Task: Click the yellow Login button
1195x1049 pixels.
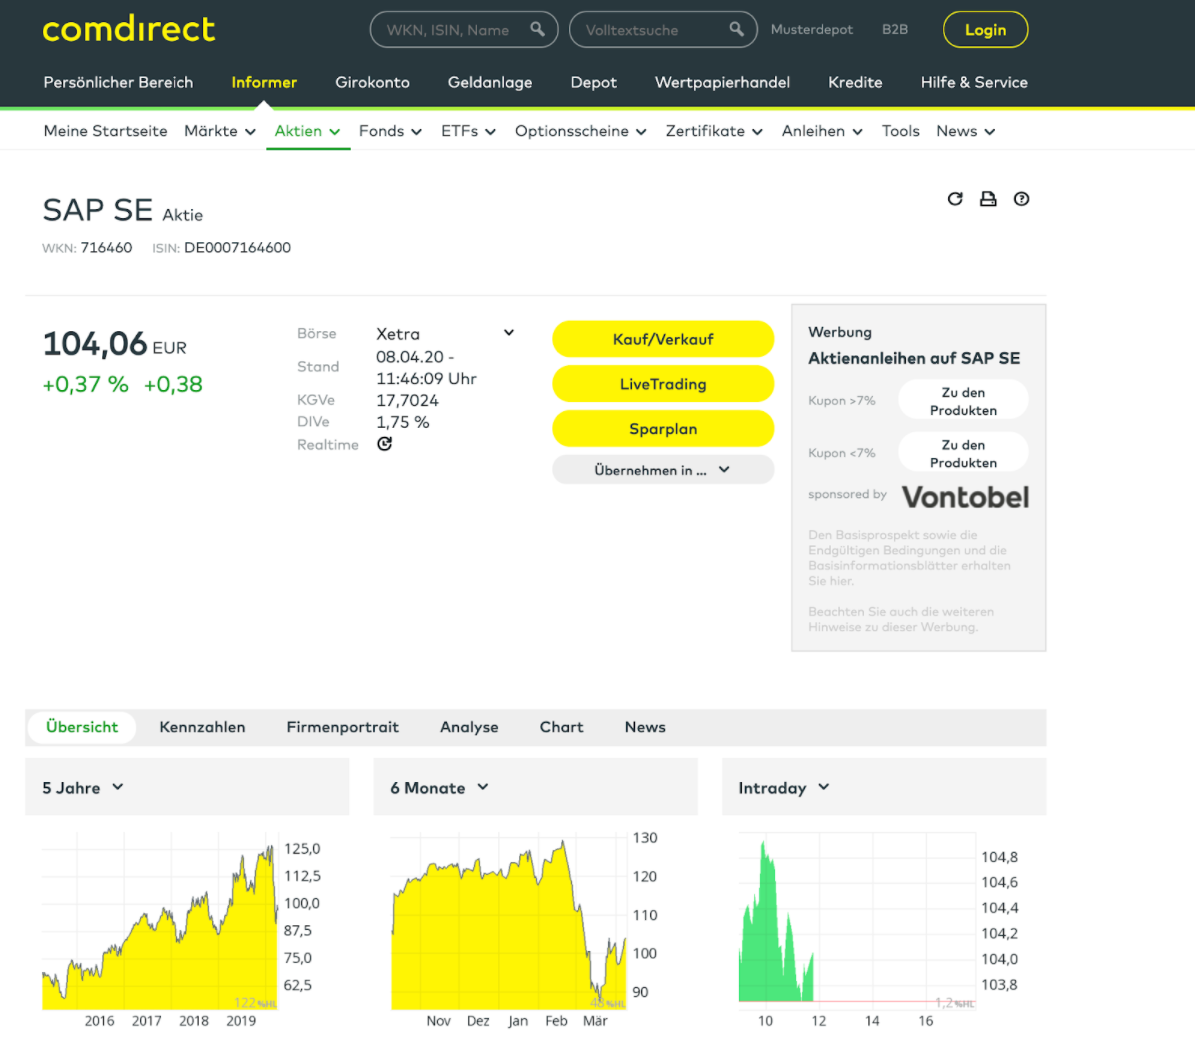Action: [x=985, y=30]
